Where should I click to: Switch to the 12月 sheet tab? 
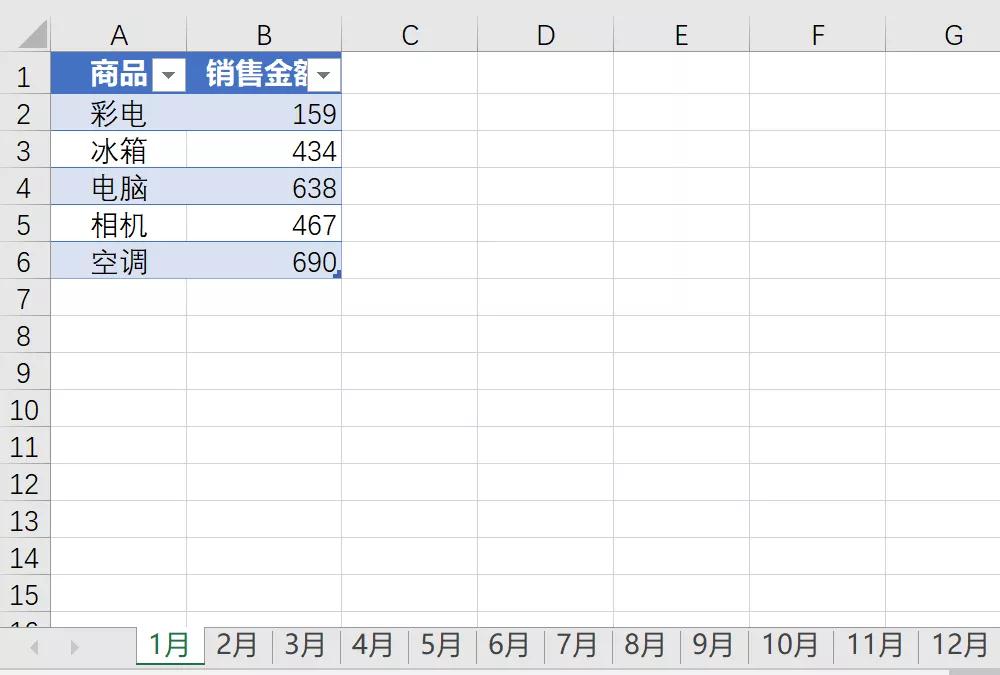[959, 645]
